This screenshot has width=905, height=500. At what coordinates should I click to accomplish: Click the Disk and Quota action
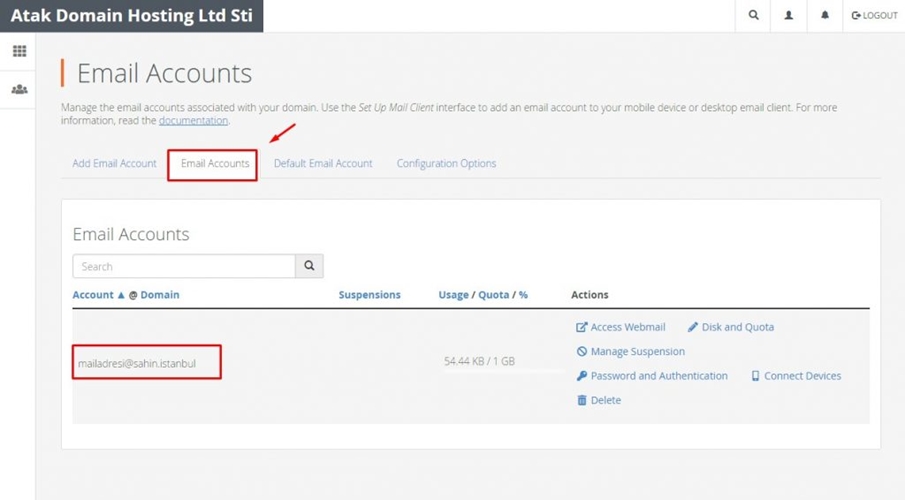(x=731, y=327)
